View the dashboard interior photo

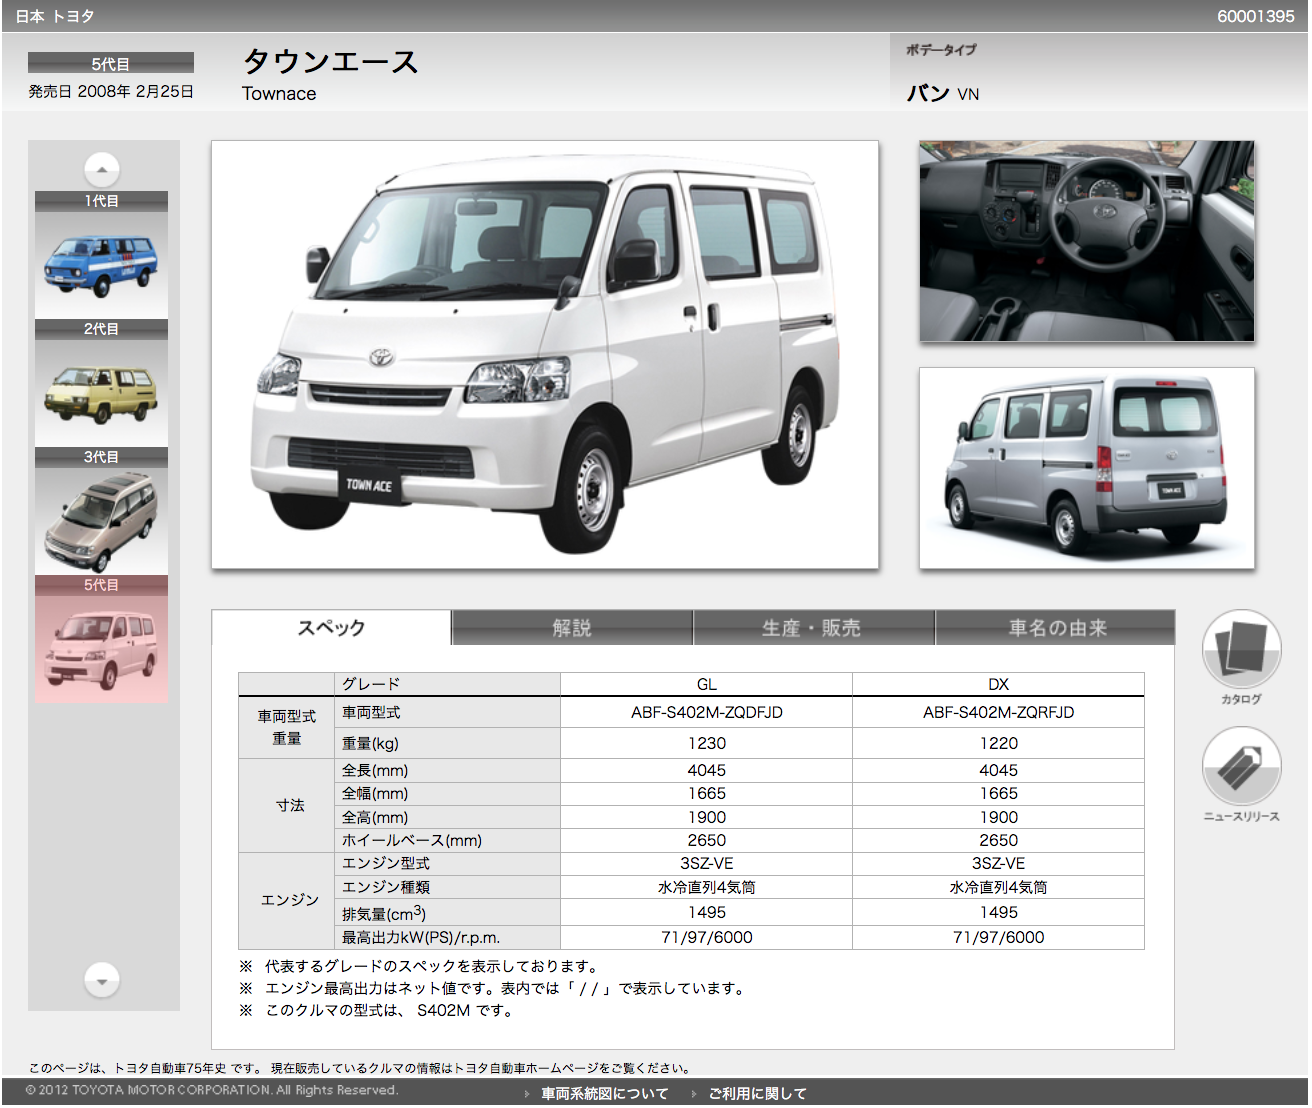1087,241
